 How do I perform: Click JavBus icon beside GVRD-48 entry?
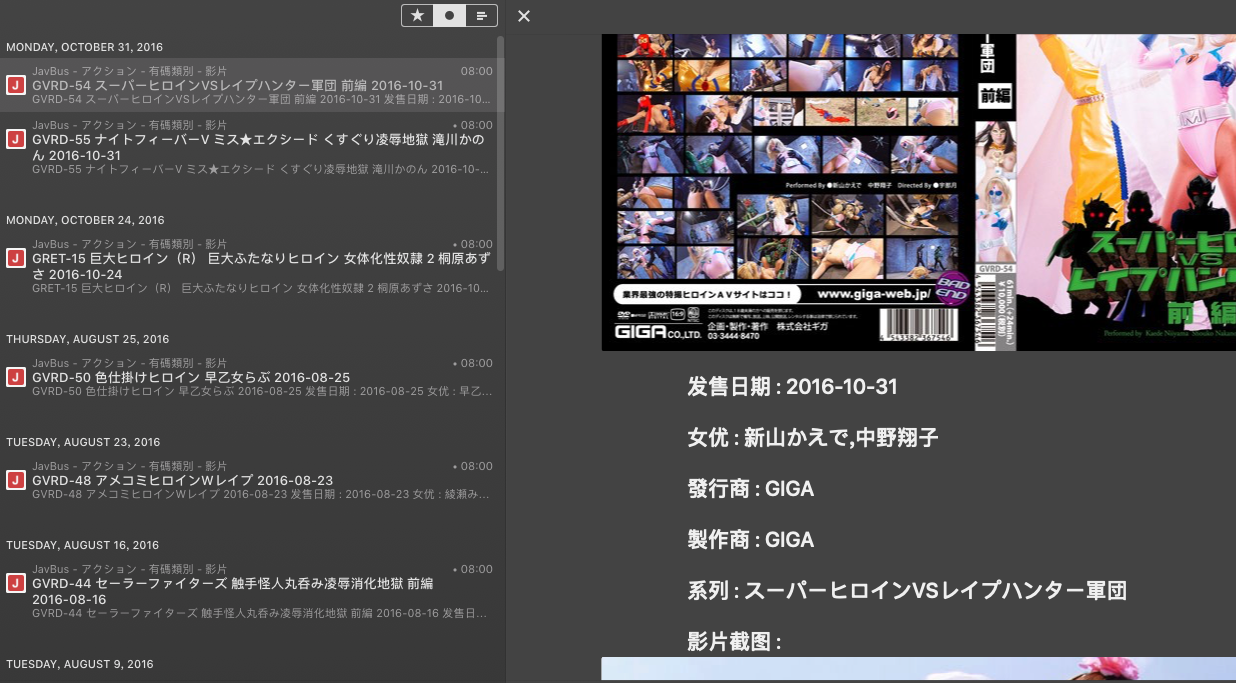pyautogui.click(x=15, y=480)
